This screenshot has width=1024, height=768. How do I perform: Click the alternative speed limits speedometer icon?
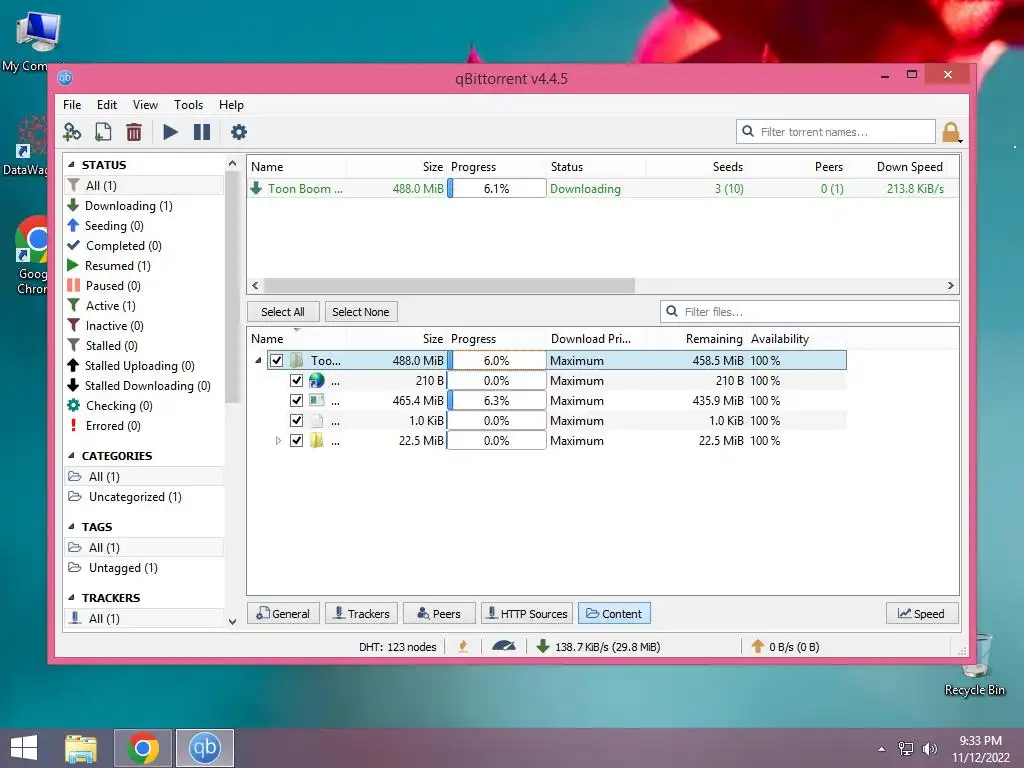(x=504, y=647)
